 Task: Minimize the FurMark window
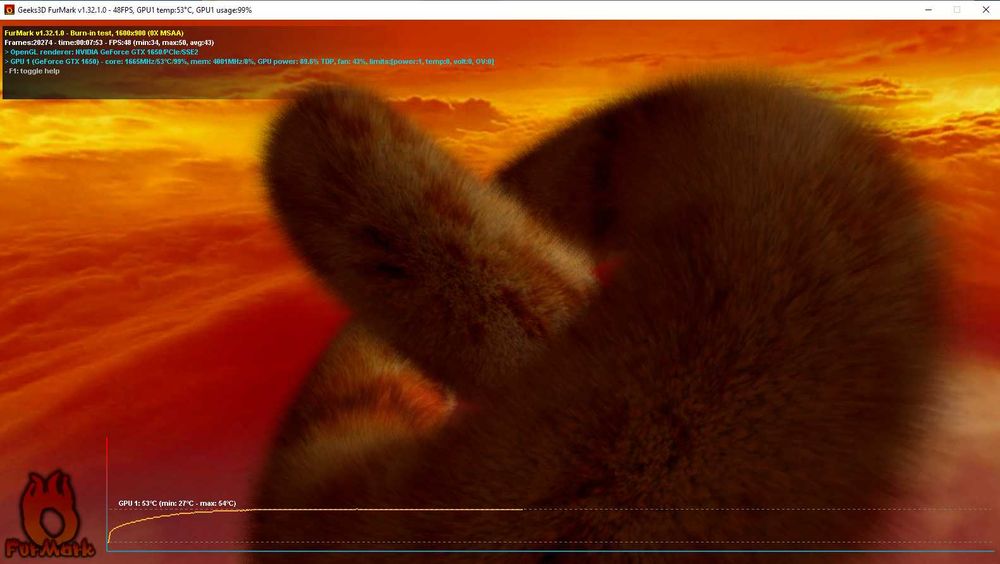point(929,10)
